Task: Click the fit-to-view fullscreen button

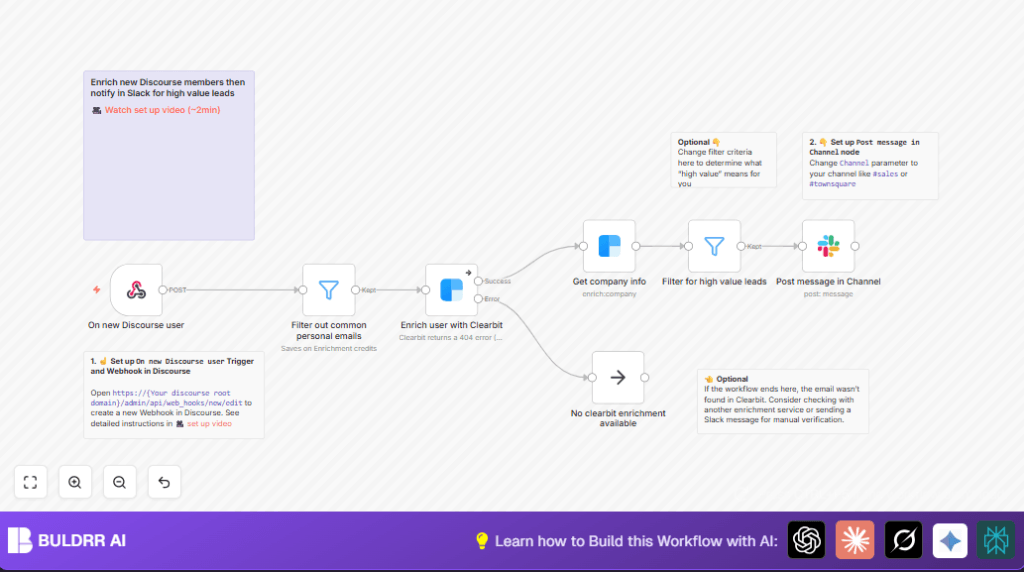Action: tap(31, 483)
